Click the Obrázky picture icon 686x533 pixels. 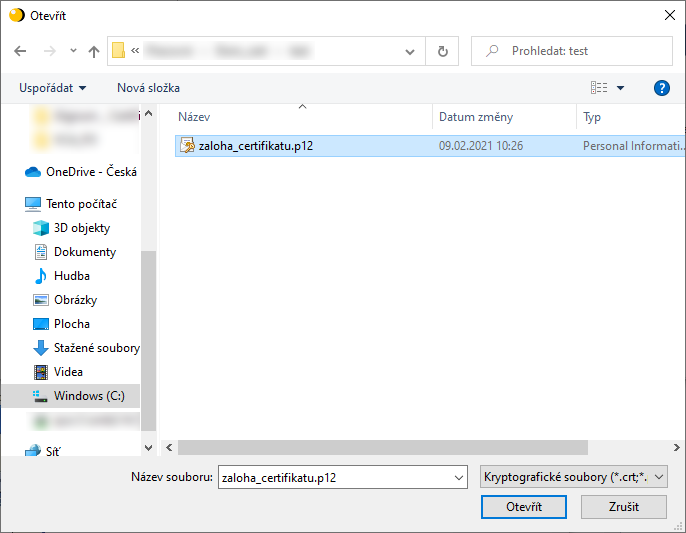click(41, 300)
